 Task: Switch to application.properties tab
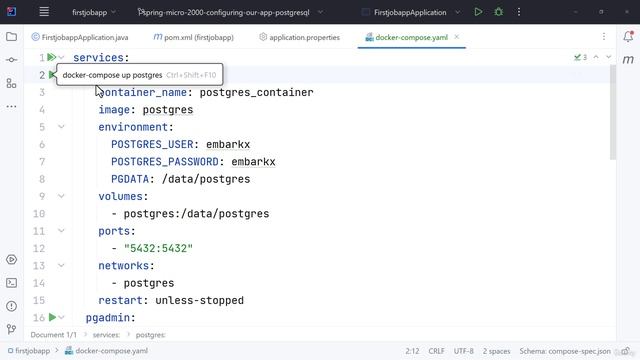pos(299,37)
